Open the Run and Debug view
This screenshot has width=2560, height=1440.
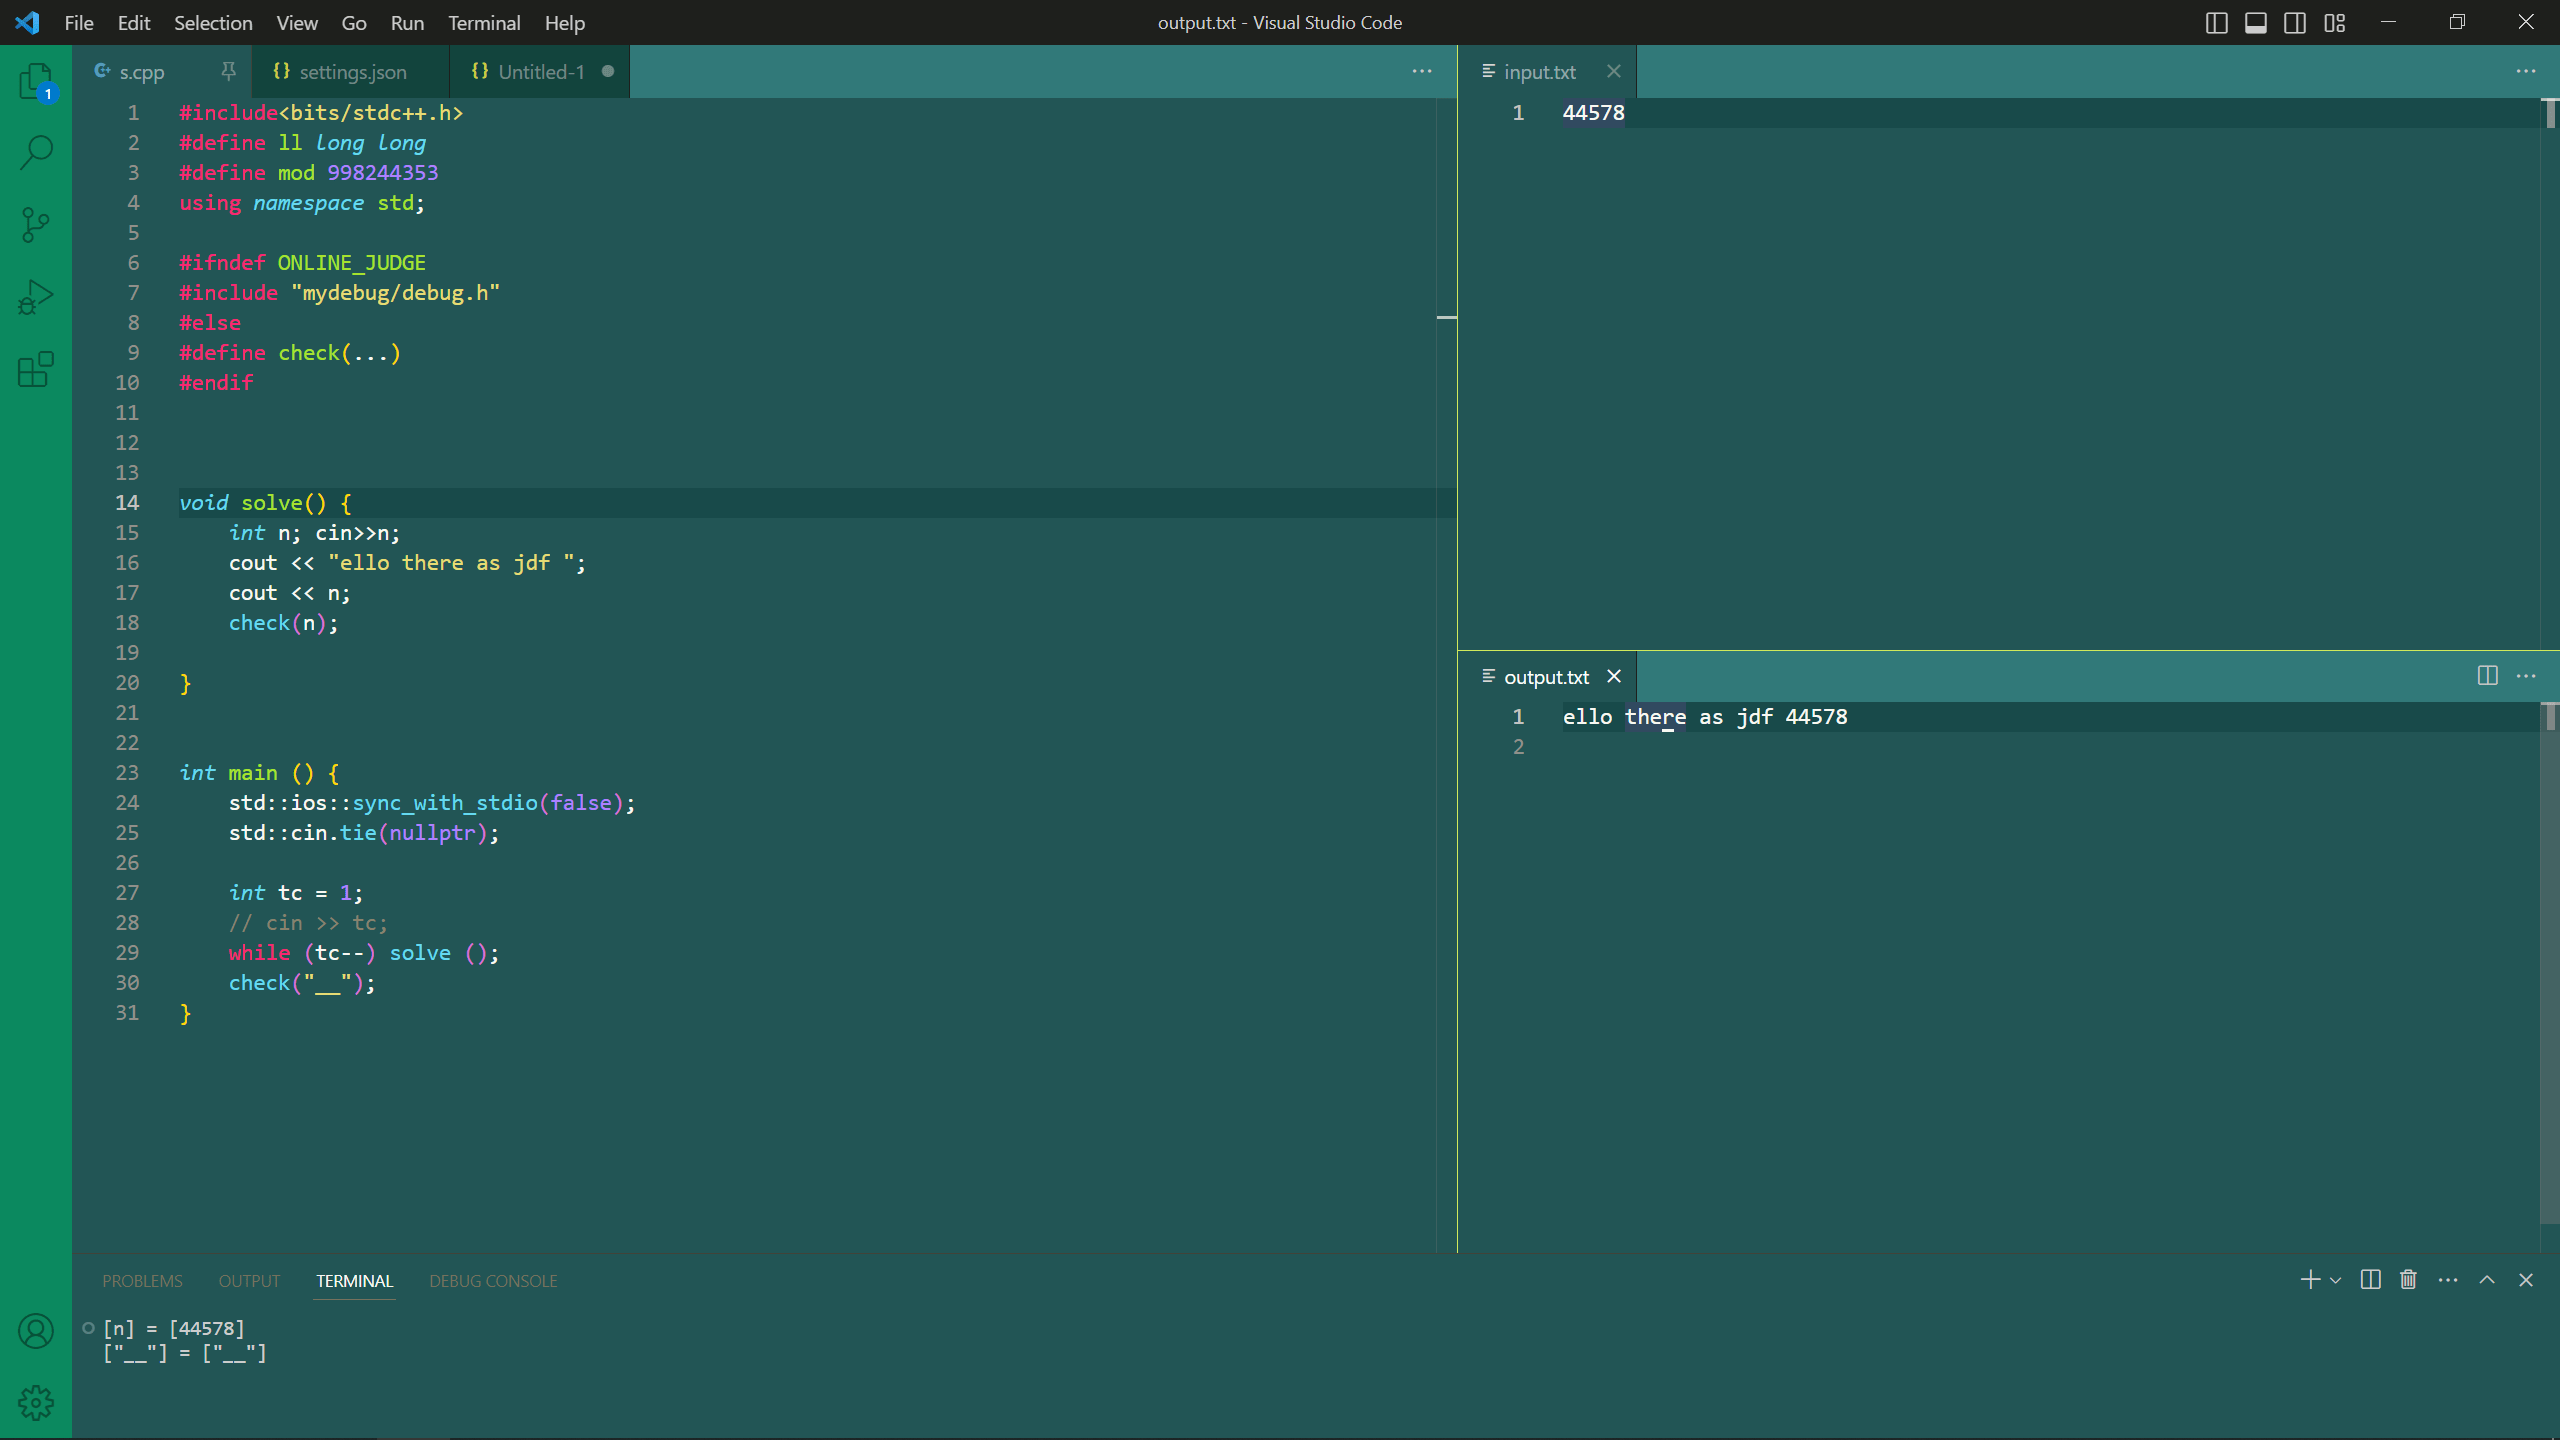[36, 297]
